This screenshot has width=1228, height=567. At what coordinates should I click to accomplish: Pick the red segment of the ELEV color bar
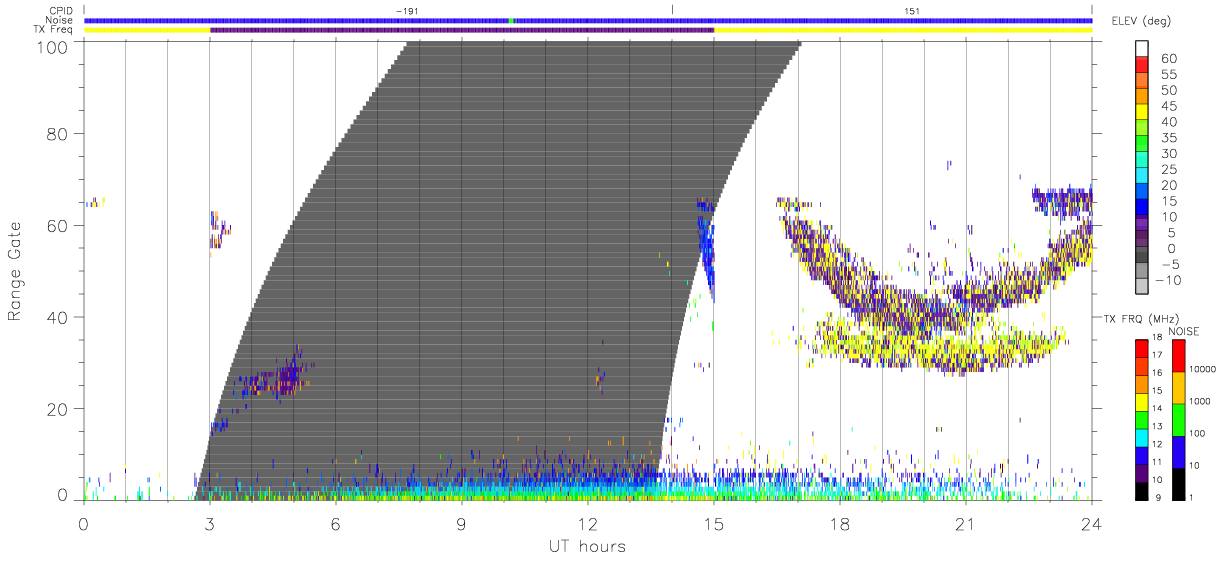click(1142, 65)
